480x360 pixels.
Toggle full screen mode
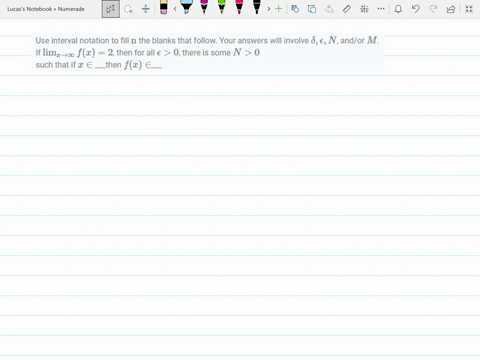click(469, 9)
